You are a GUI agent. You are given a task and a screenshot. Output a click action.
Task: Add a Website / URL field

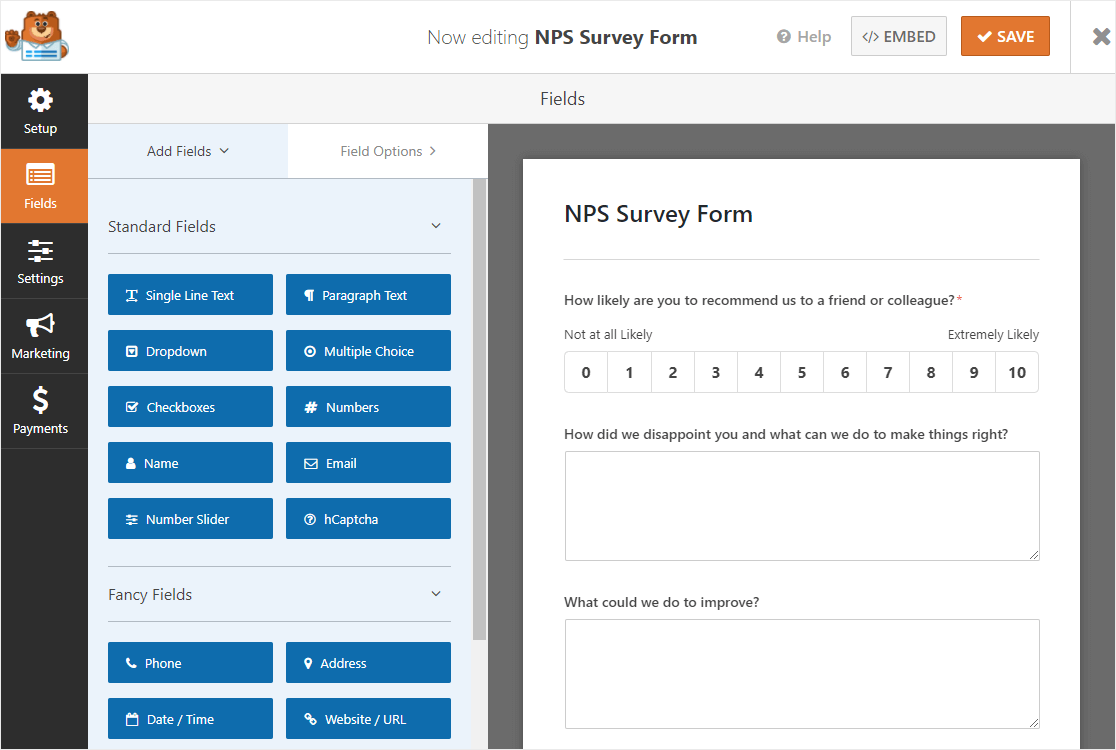pos(369,719)
